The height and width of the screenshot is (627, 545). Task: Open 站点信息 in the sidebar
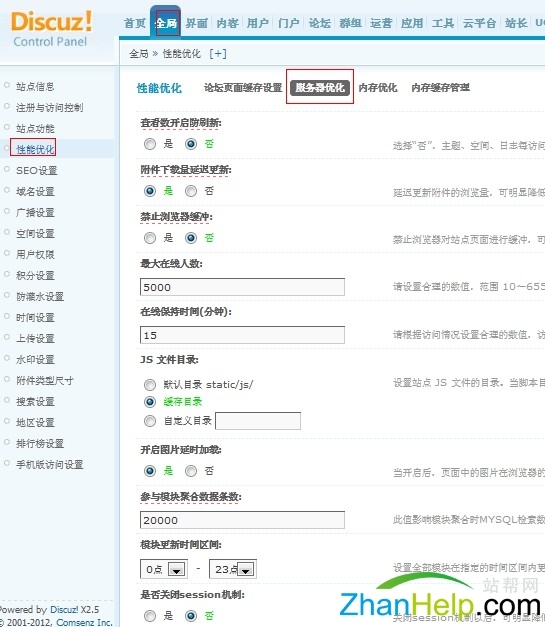coord(35,86)
